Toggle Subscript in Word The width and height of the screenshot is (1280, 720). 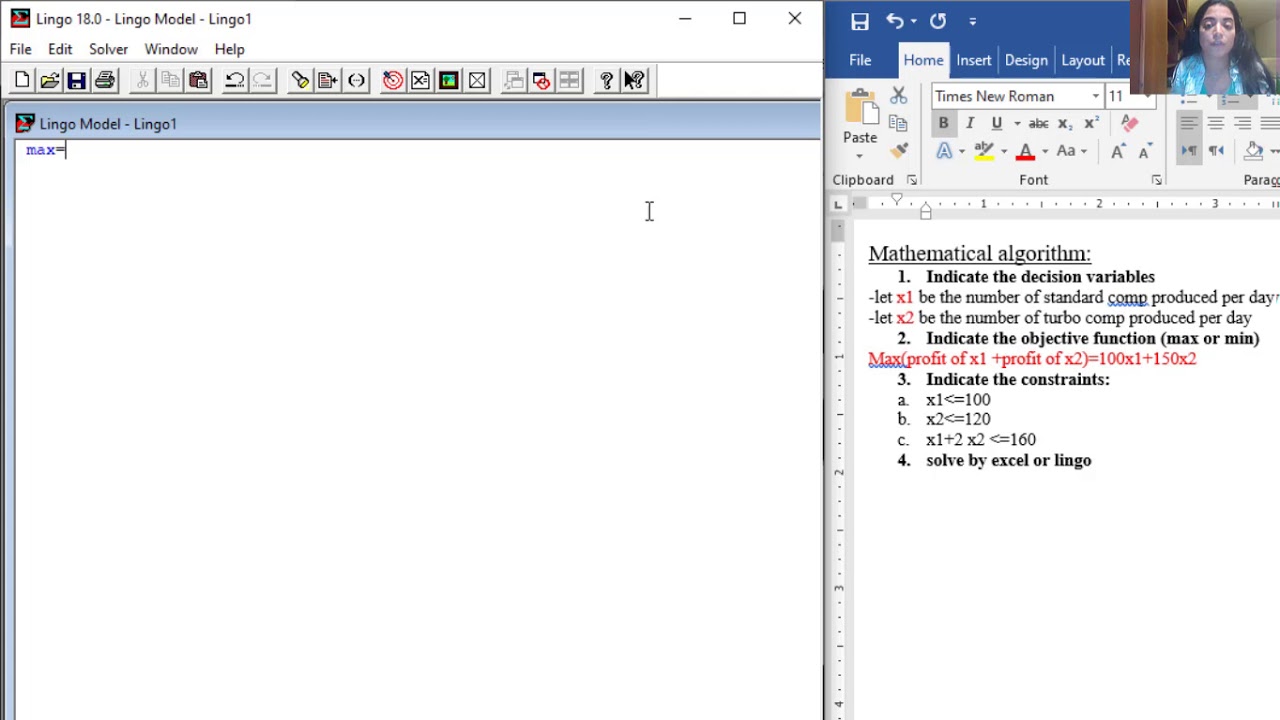[1064, 123]
